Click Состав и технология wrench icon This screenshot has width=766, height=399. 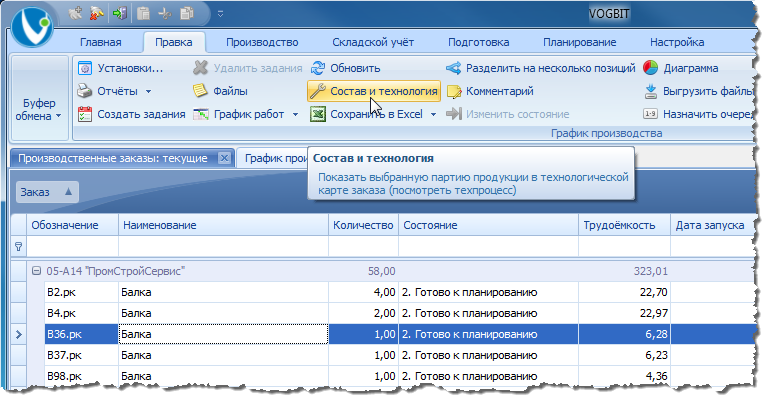point(318,91)
